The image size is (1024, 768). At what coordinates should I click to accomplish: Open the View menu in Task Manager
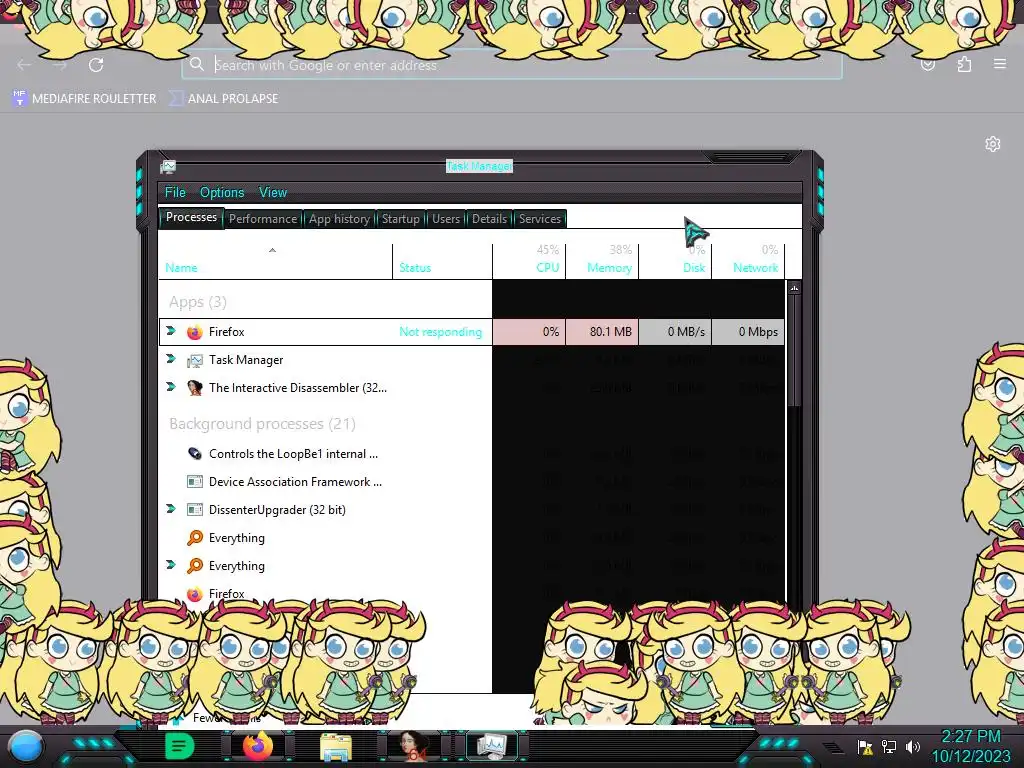[273, 192]
